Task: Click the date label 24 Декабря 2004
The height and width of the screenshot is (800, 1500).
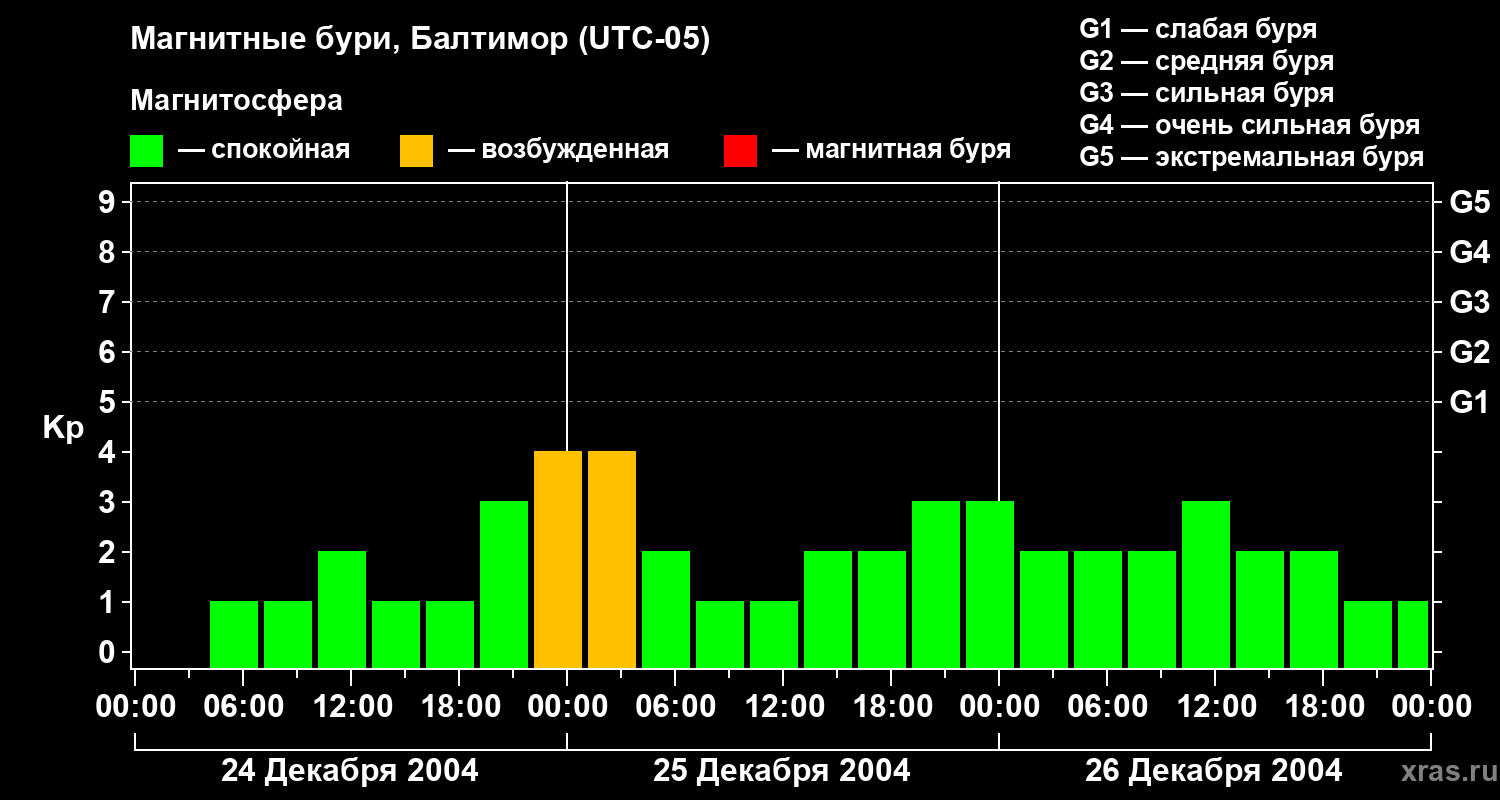Action: [350, 770]
